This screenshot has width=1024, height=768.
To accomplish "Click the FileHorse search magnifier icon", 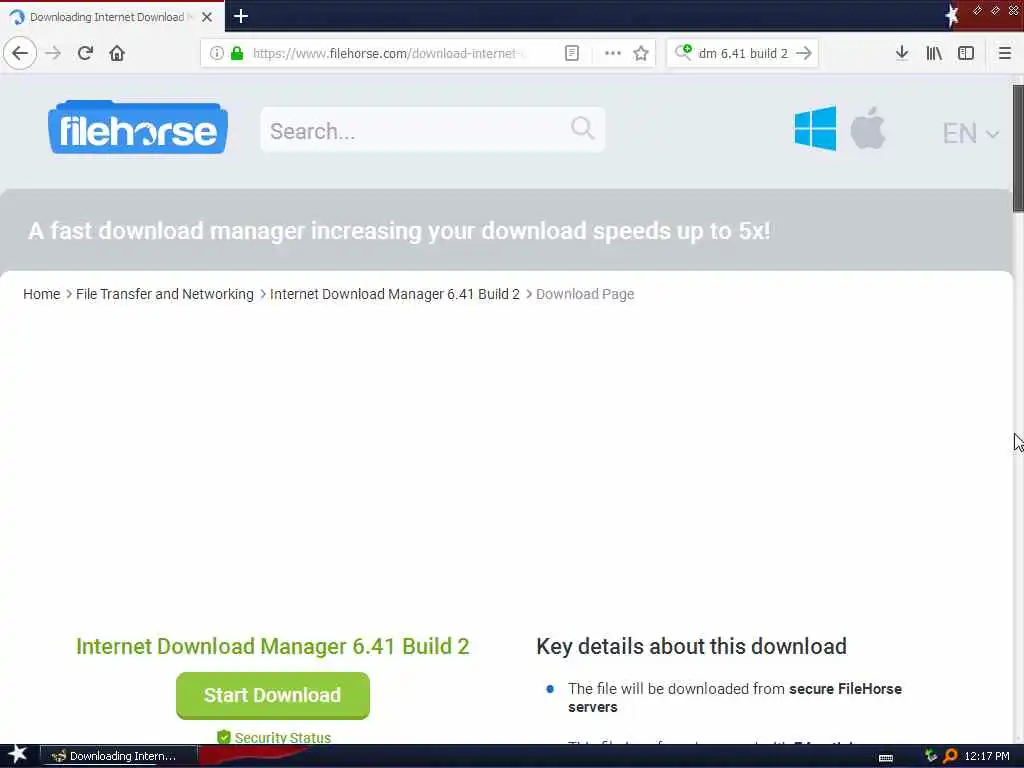I will (582, 129).
